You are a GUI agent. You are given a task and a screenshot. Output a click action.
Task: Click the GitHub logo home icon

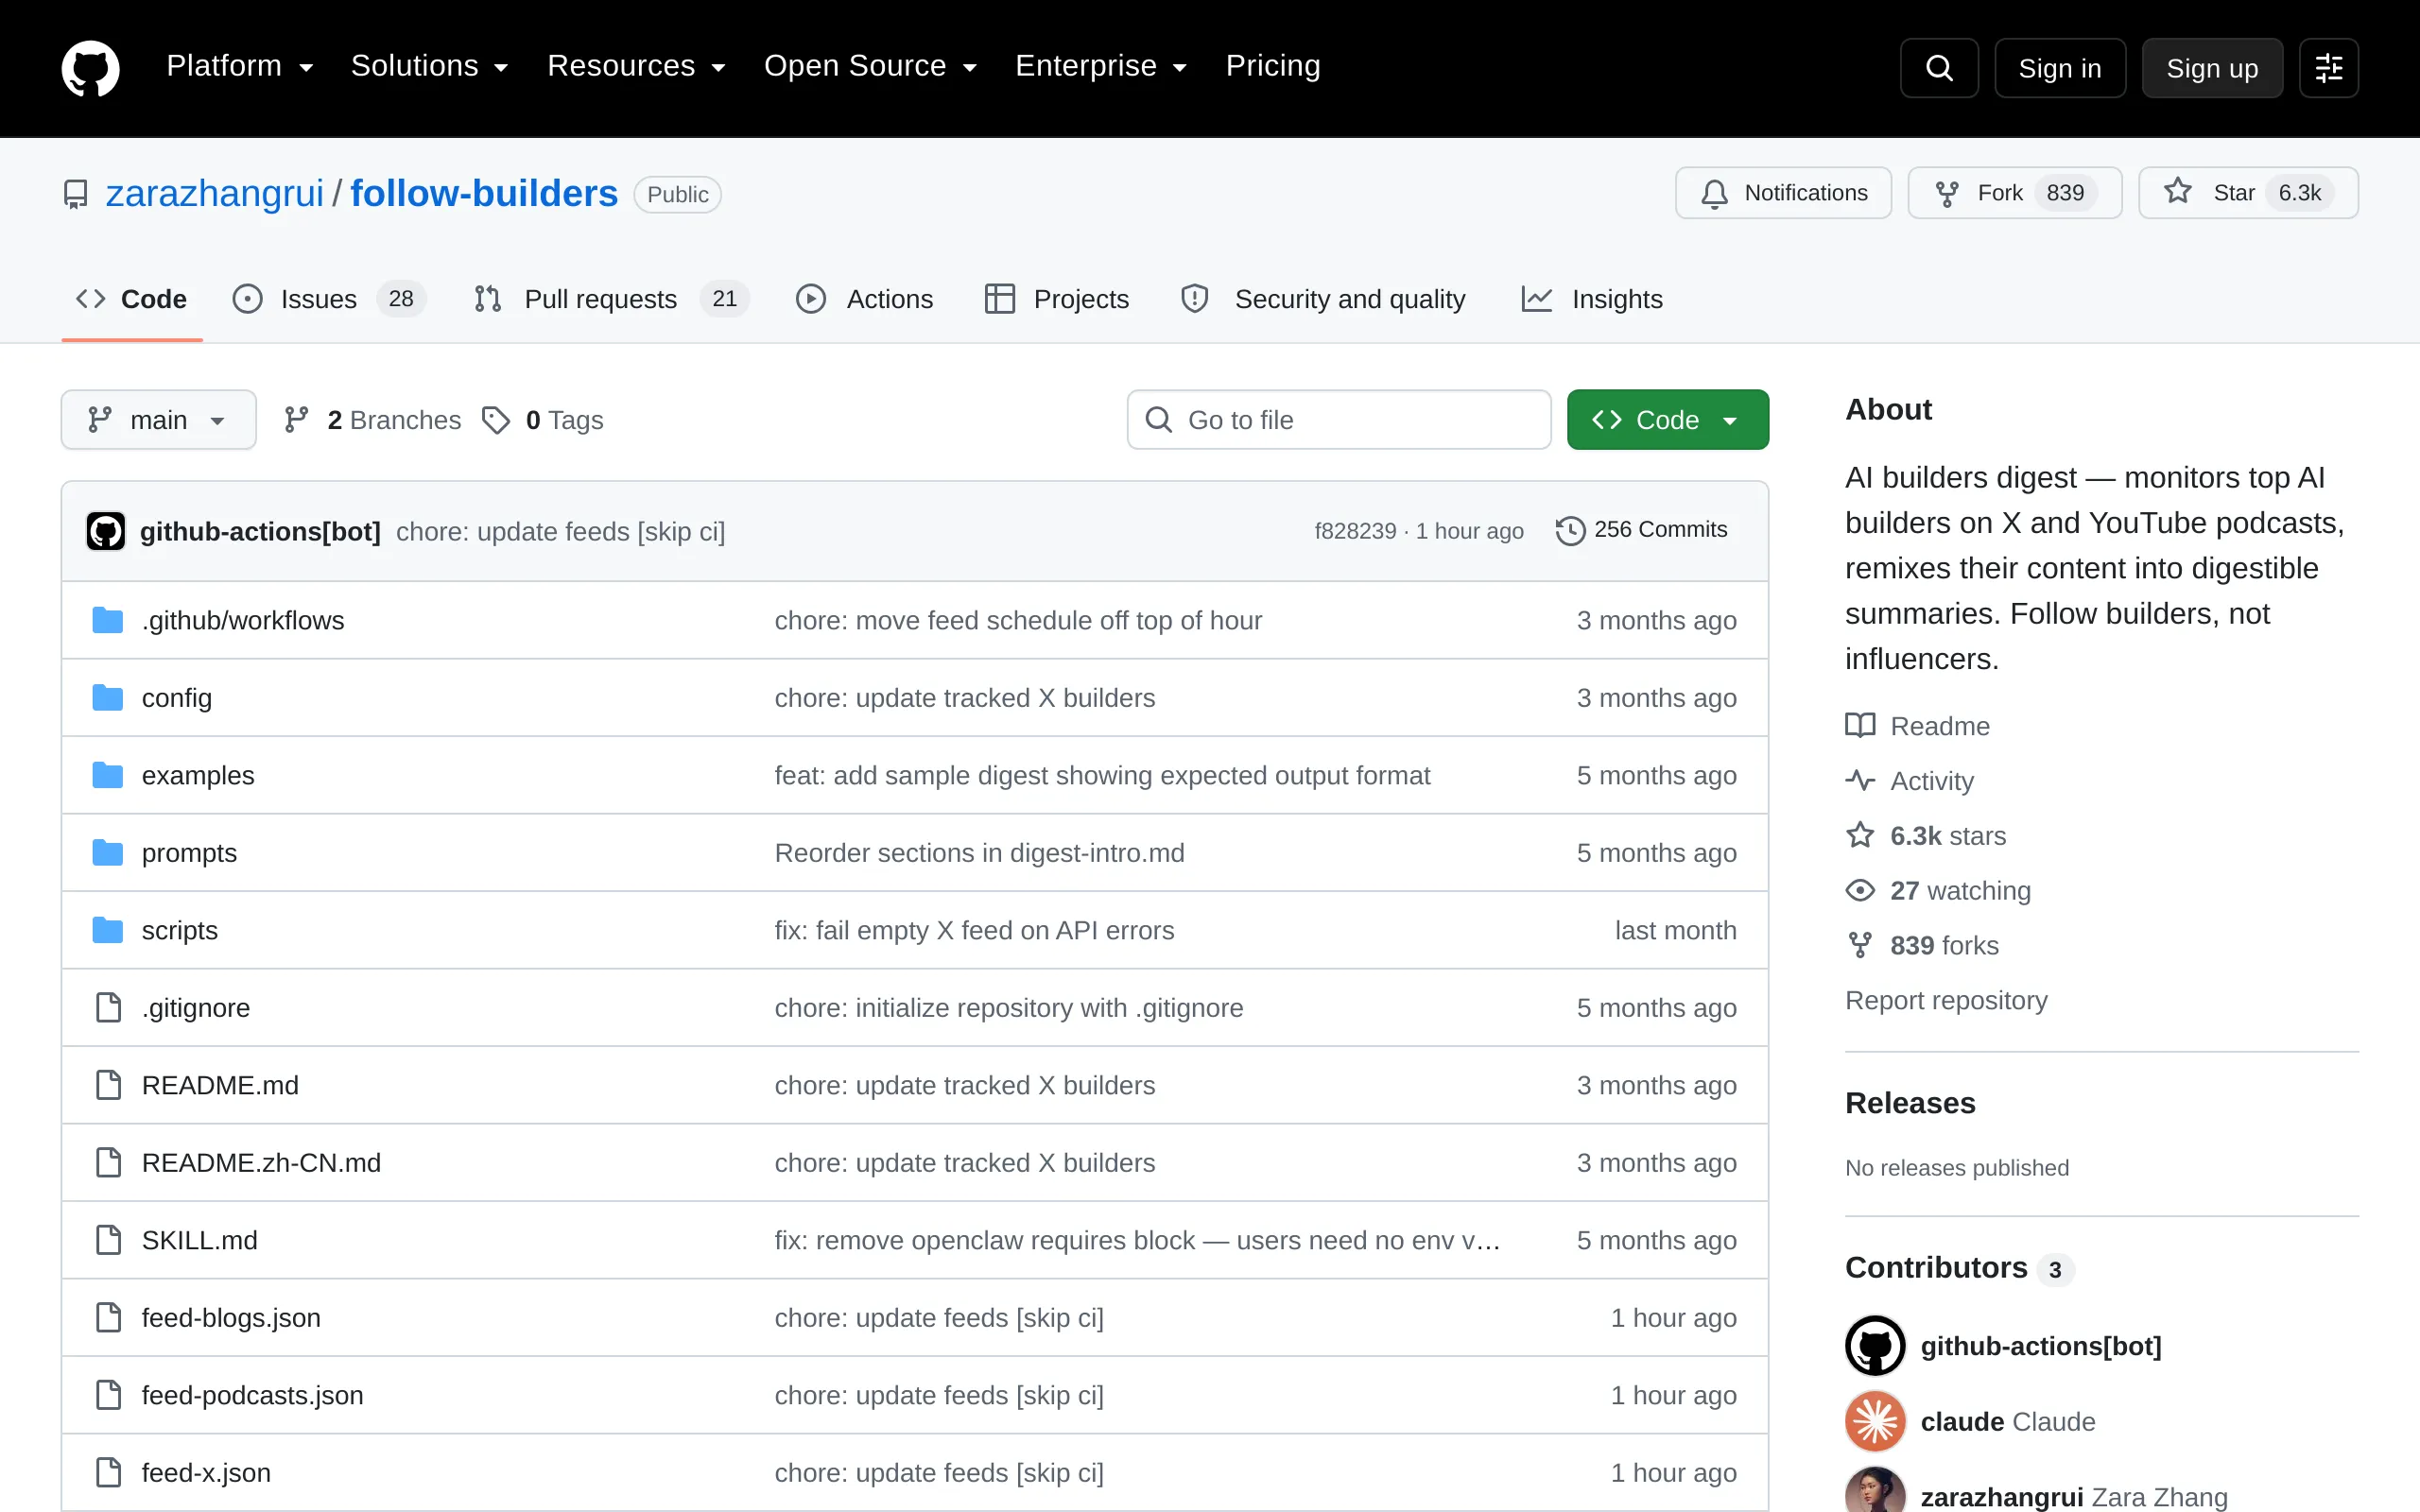[90, 68]
